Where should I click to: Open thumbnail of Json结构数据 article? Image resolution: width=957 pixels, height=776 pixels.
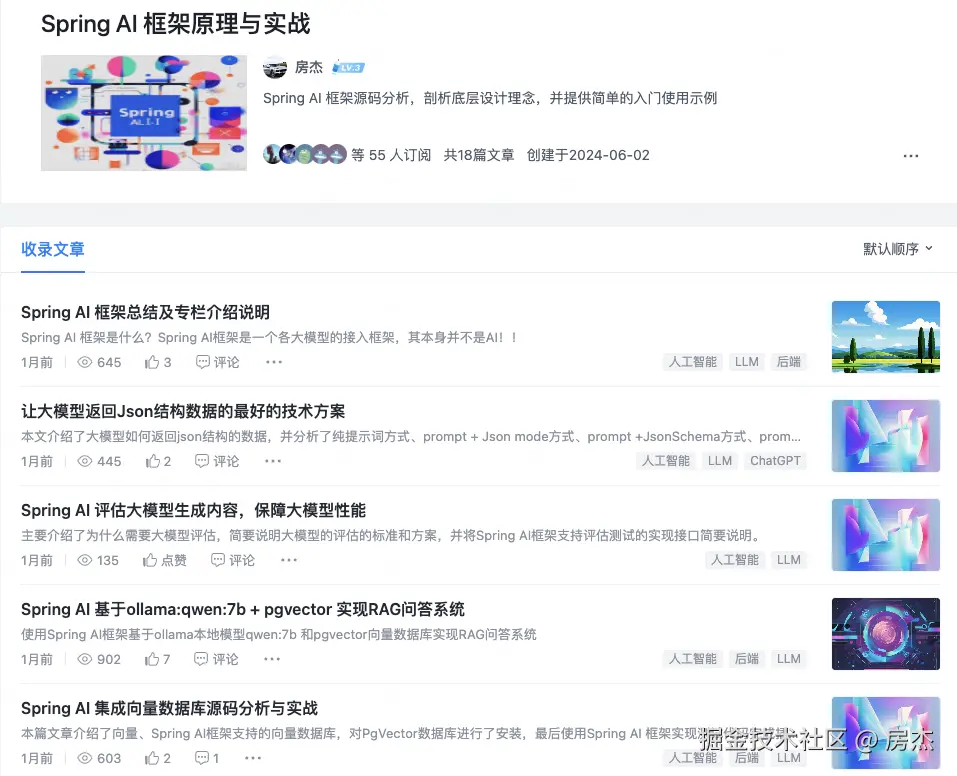click(886, 435)
